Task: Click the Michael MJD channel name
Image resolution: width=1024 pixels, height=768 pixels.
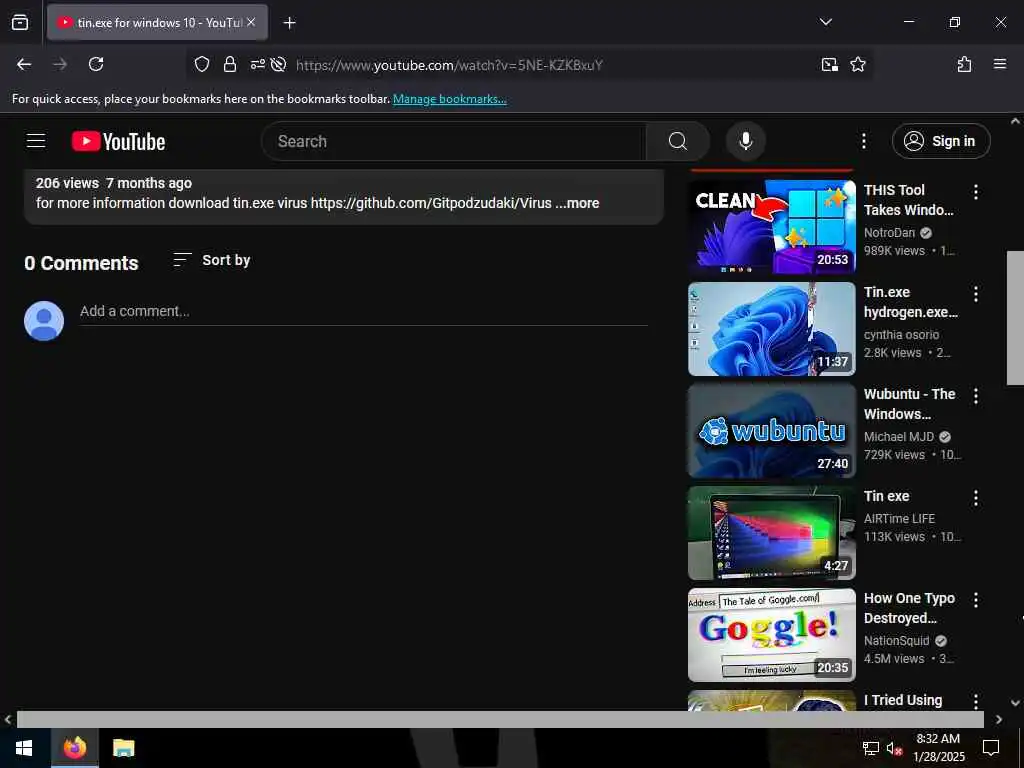Action: coord(899,436)
